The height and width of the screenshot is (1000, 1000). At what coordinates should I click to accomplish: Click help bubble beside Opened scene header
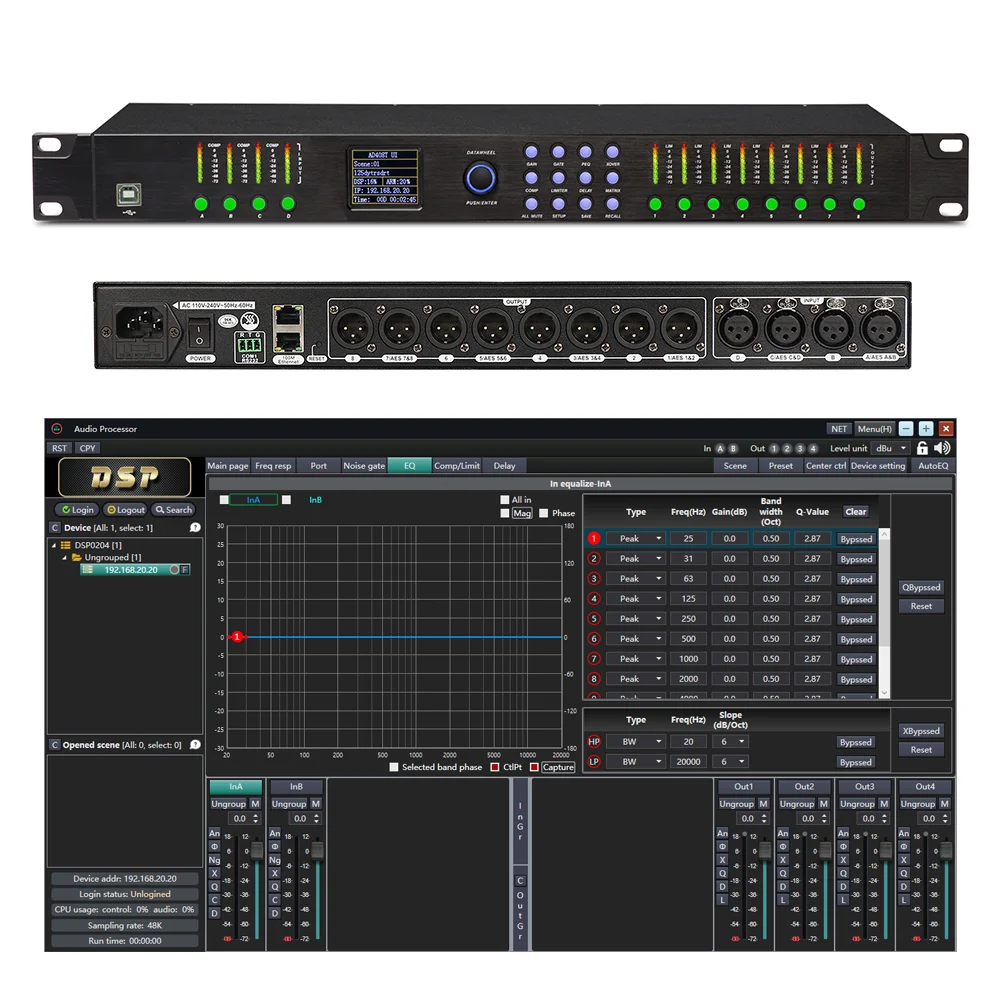click(195, 744)
